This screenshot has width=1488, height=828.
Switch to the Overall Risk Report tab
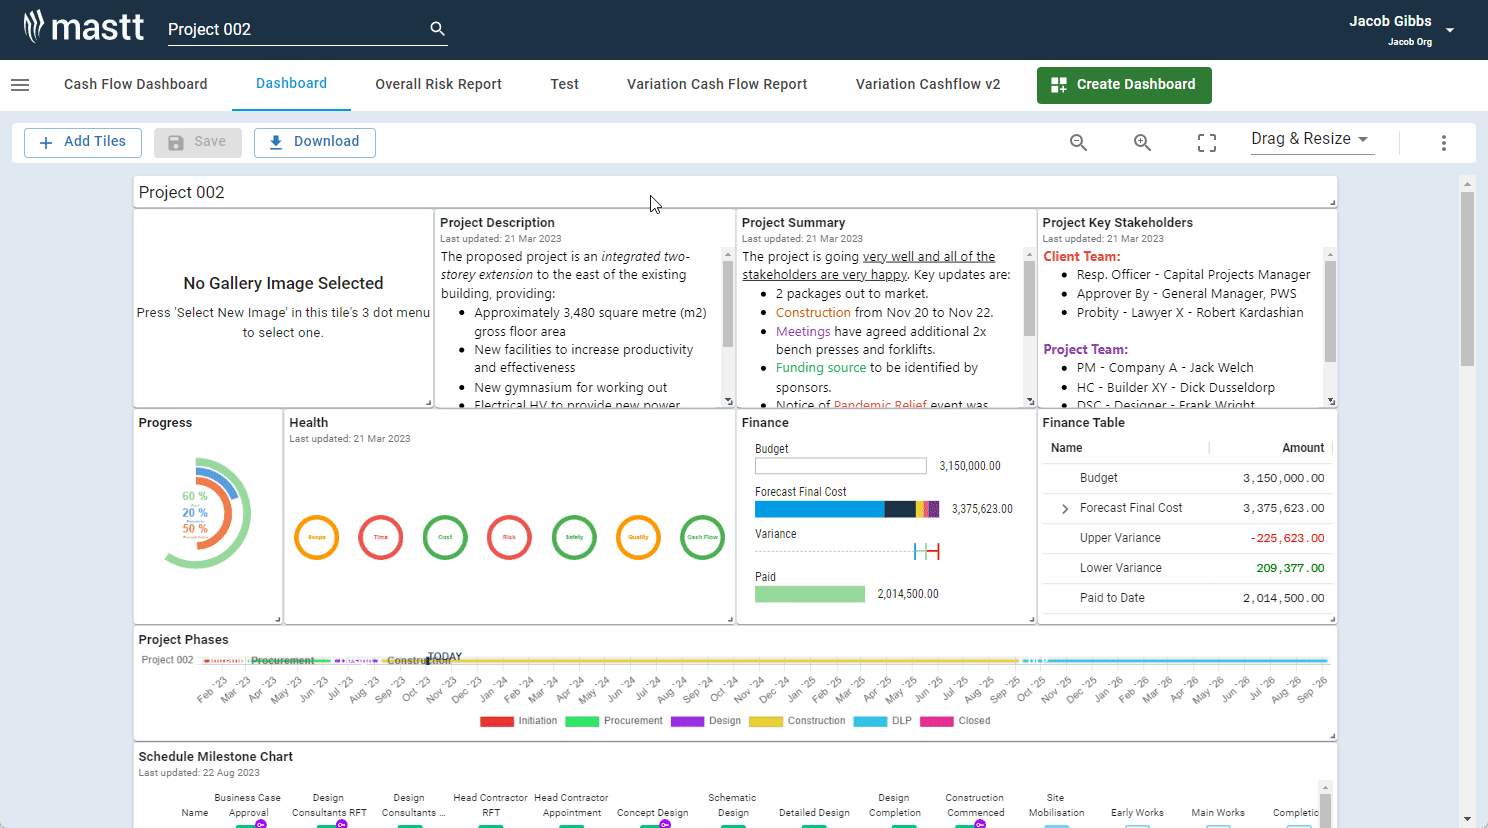(438, 85)
